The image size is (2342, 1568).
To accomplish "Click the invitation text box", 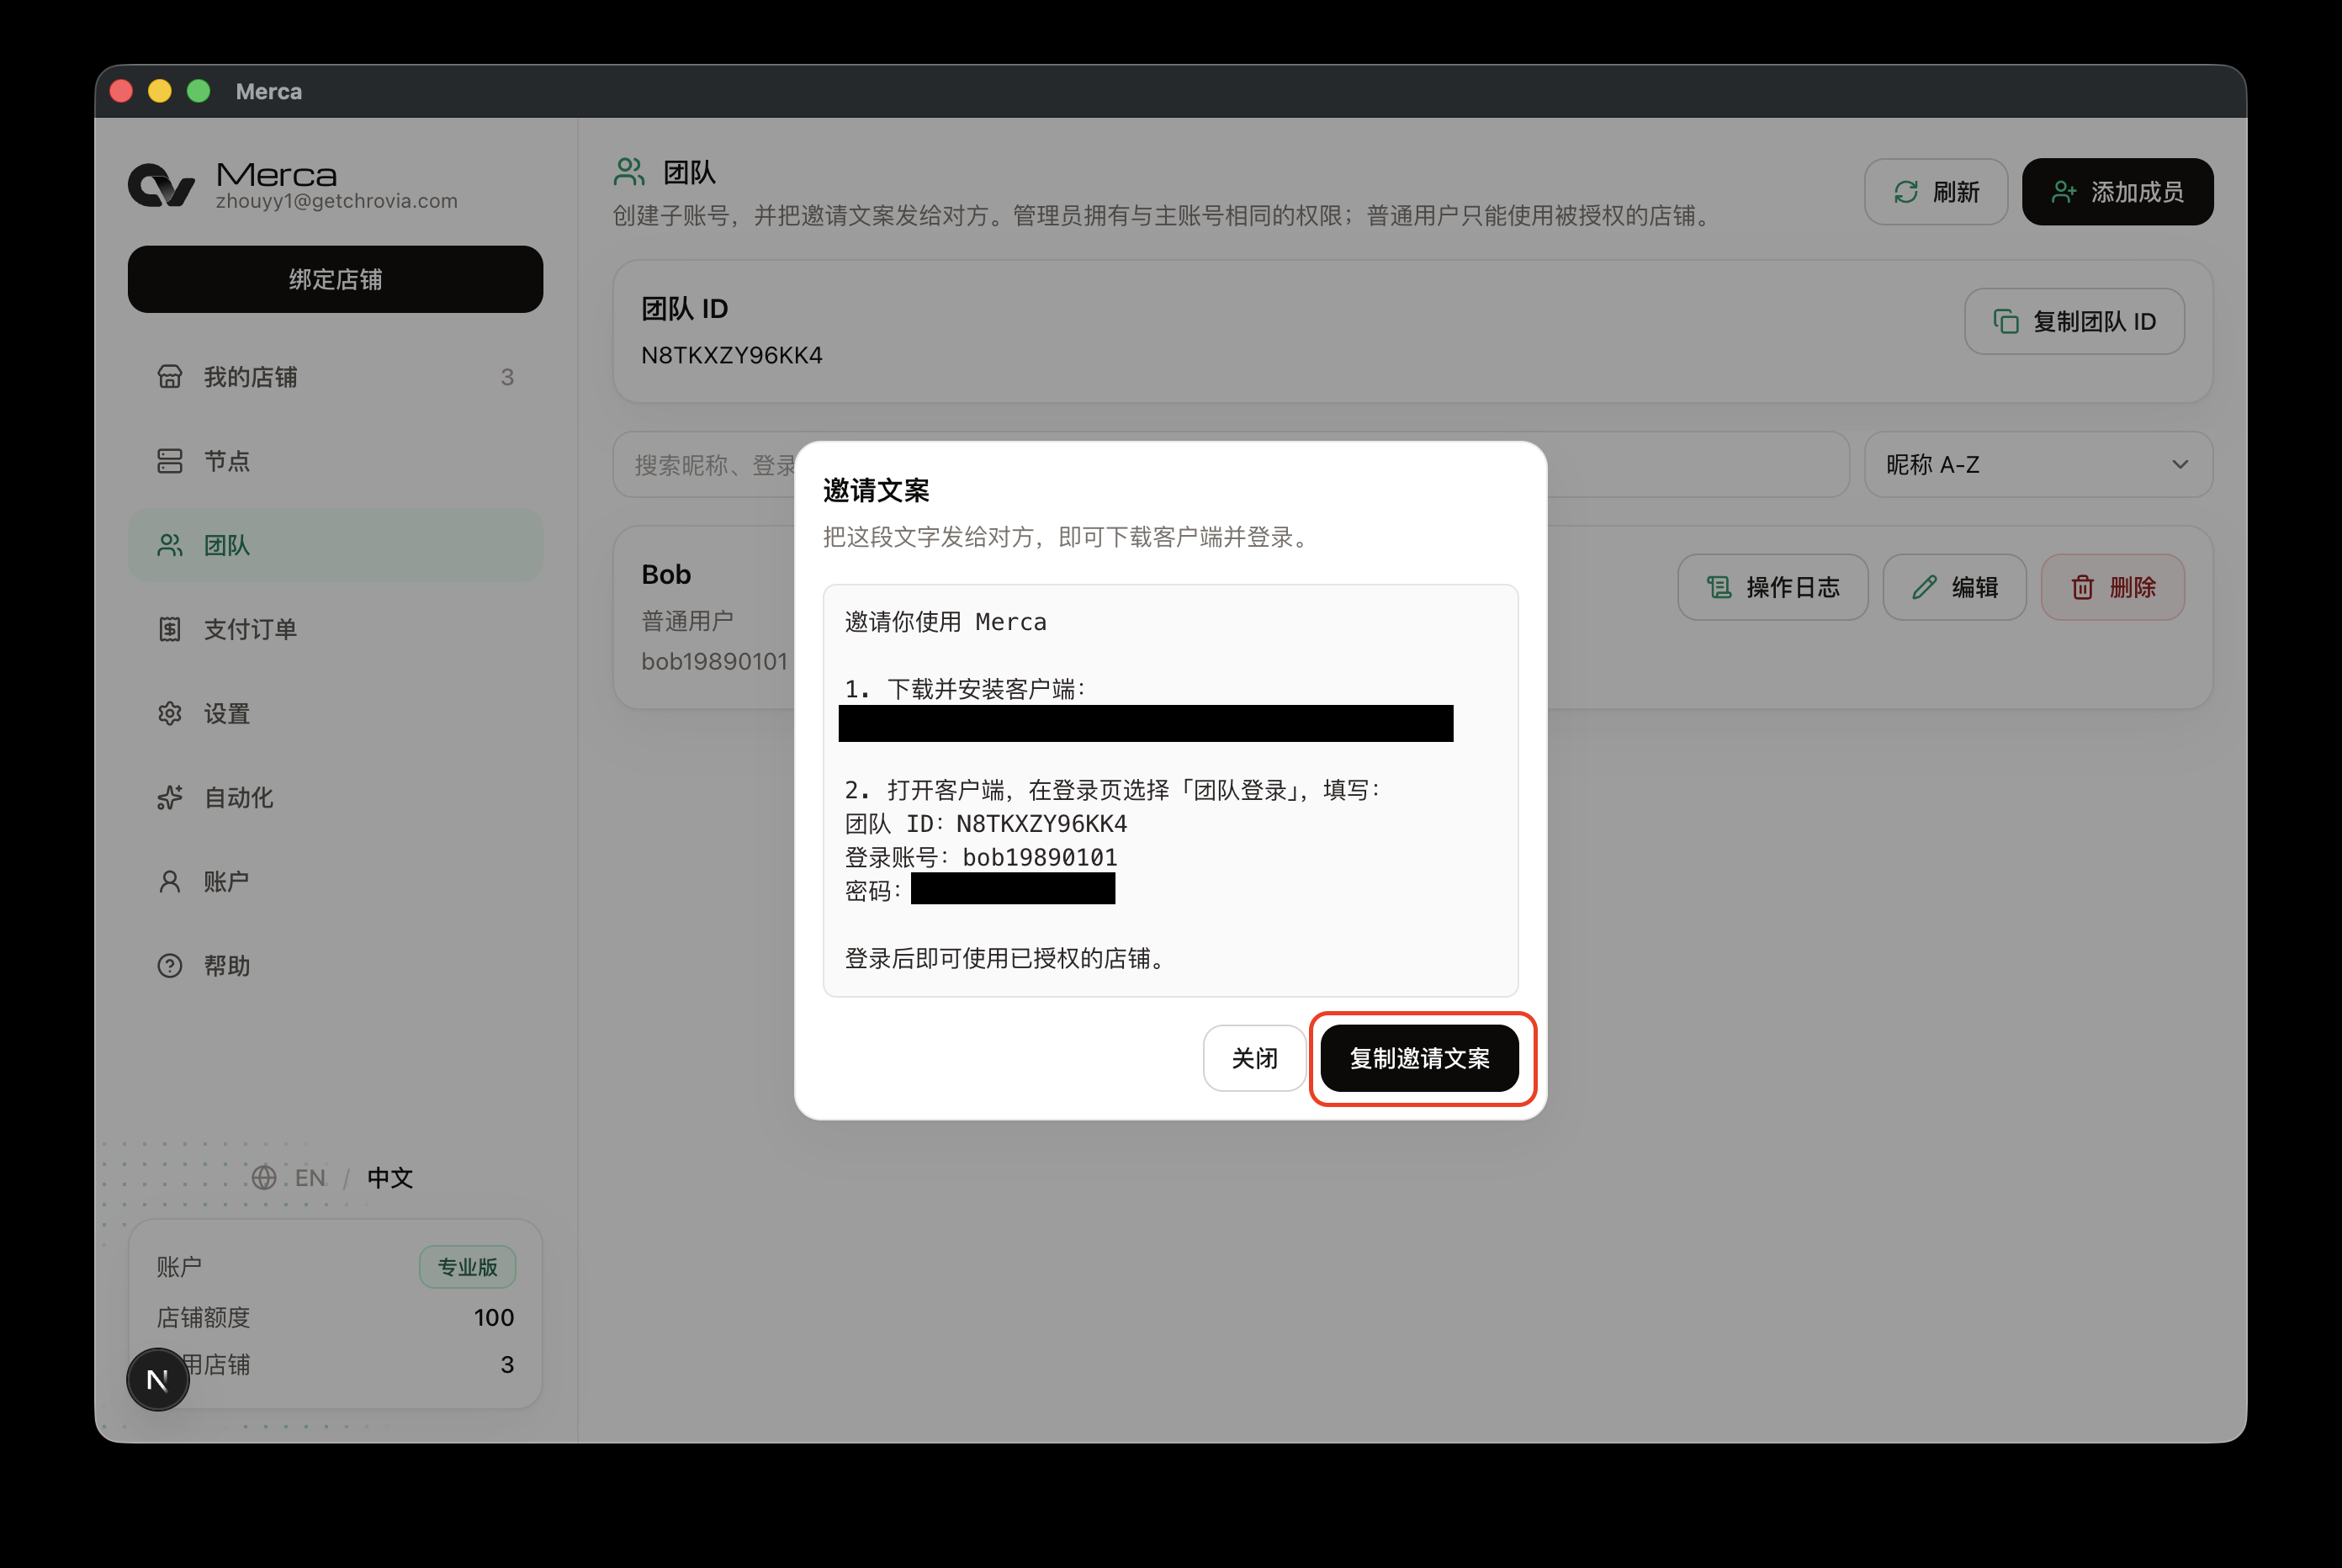I will point(1170,790).
